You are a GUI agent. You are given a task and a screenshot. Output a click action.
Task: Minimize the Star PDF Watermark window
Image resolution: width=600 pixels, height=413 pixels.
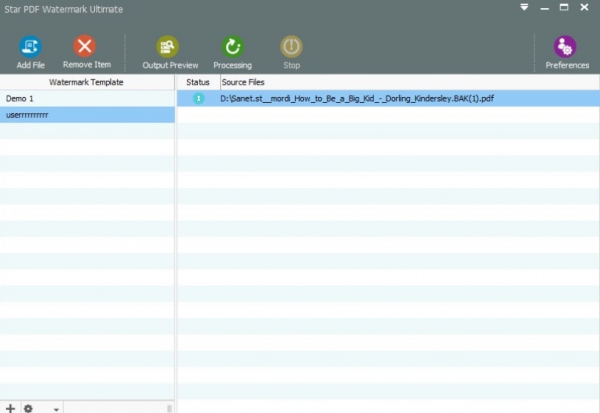coord(544,7)
